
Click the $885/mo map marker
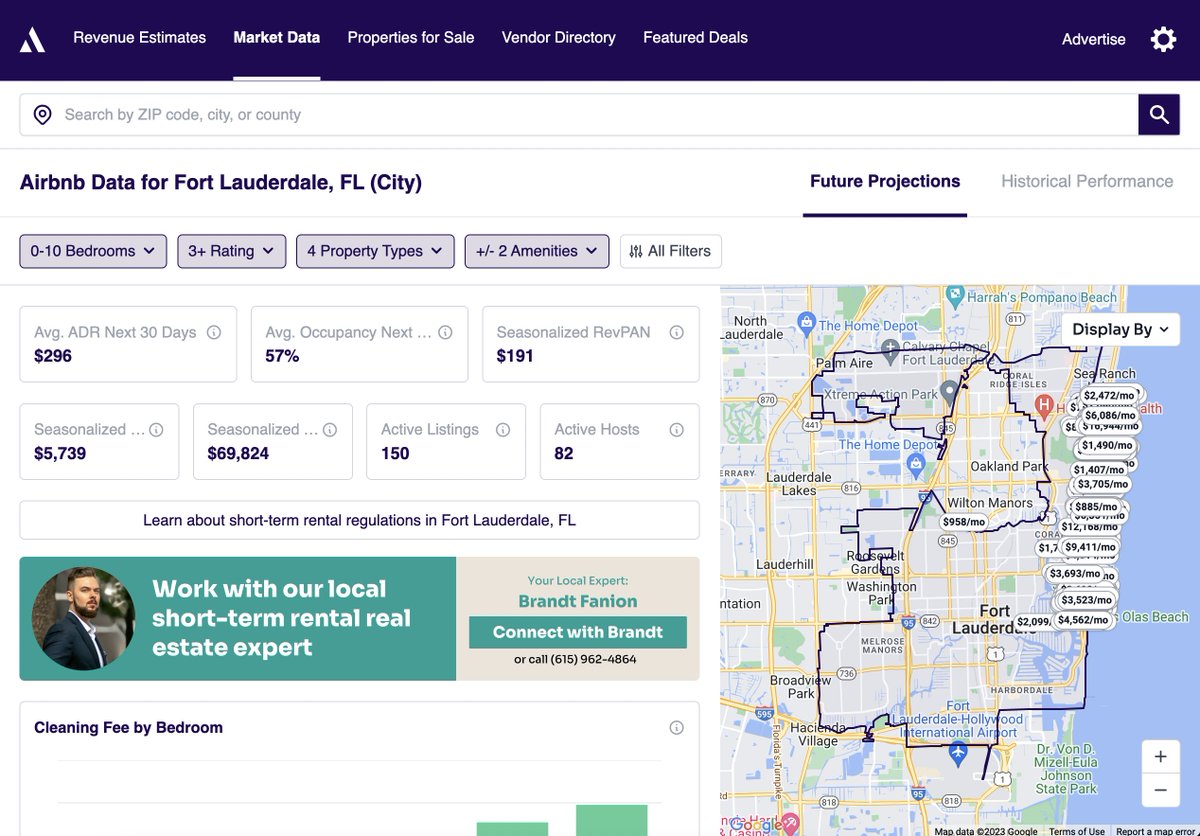tap(1097, 507)
